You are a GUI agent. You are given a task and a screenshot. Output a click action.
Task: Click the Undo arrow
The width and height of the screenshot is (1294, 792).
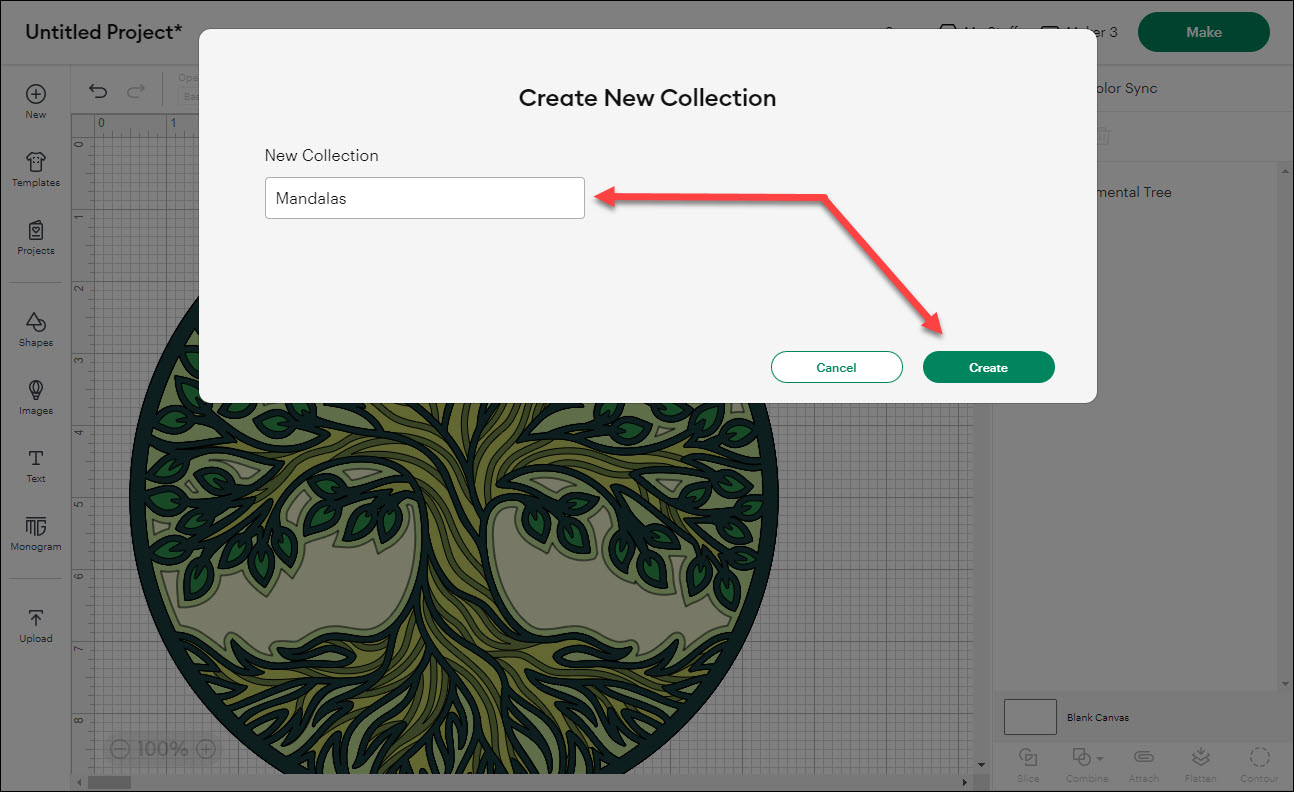[x=97, y=90]
